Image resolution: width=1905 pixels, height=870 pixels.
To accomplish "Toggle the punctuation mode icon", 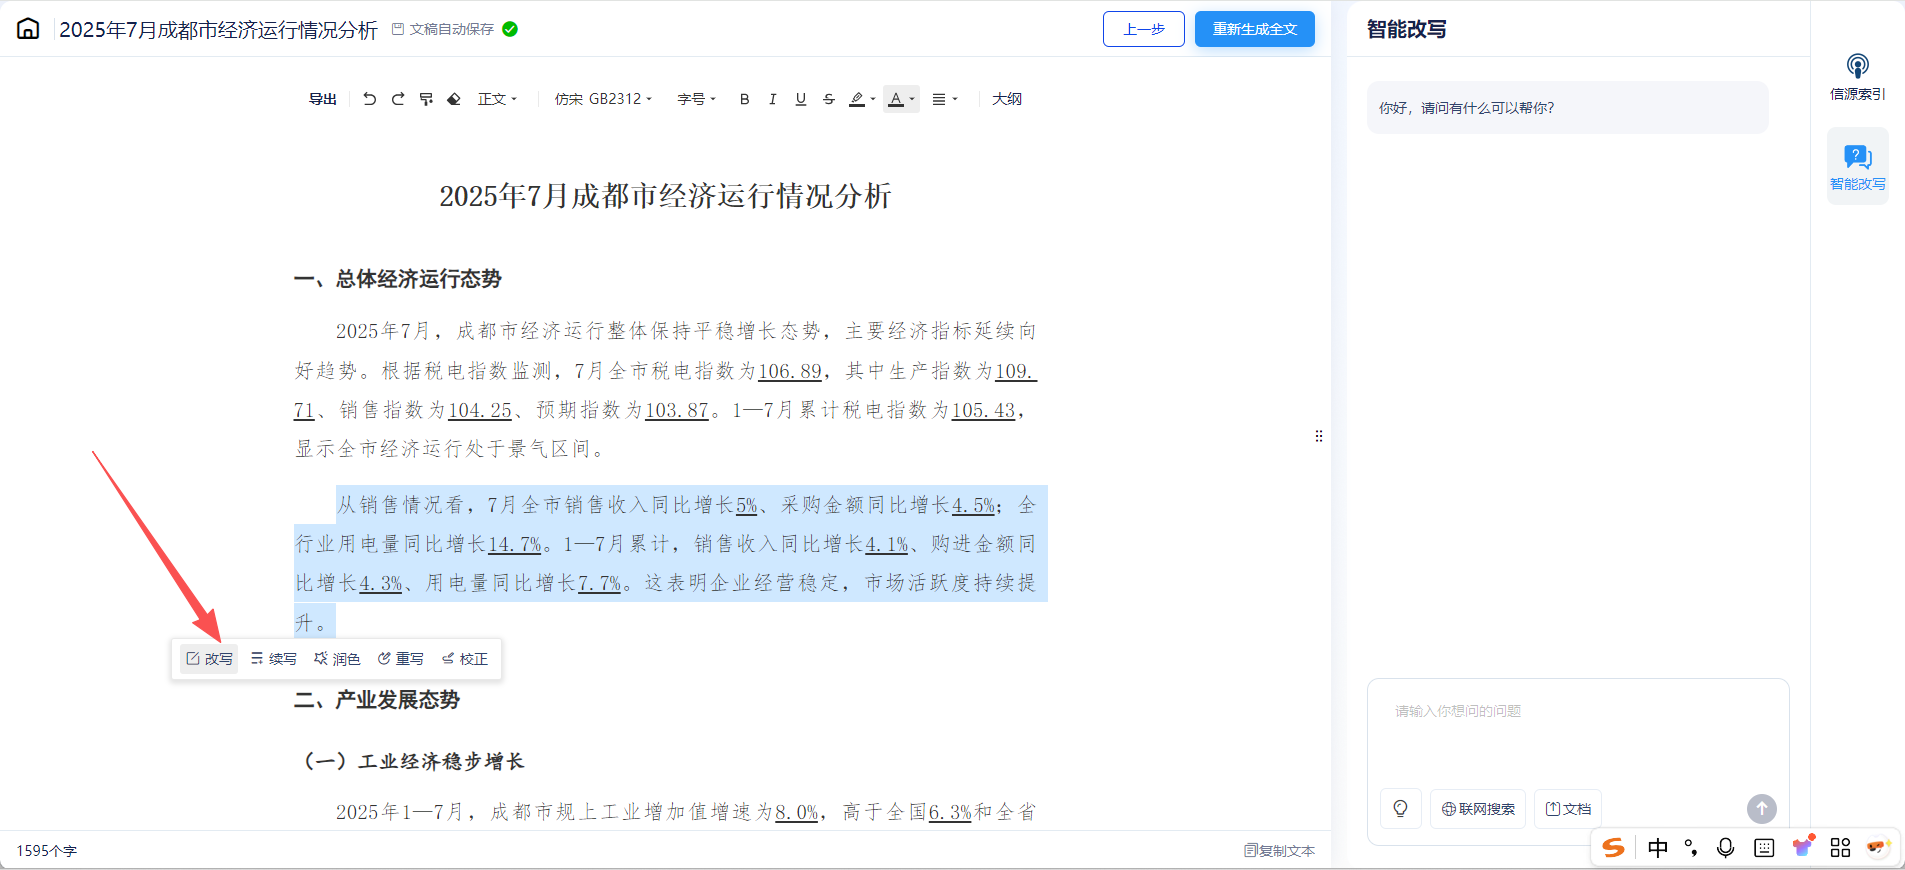I will [x=1691, y=848].
